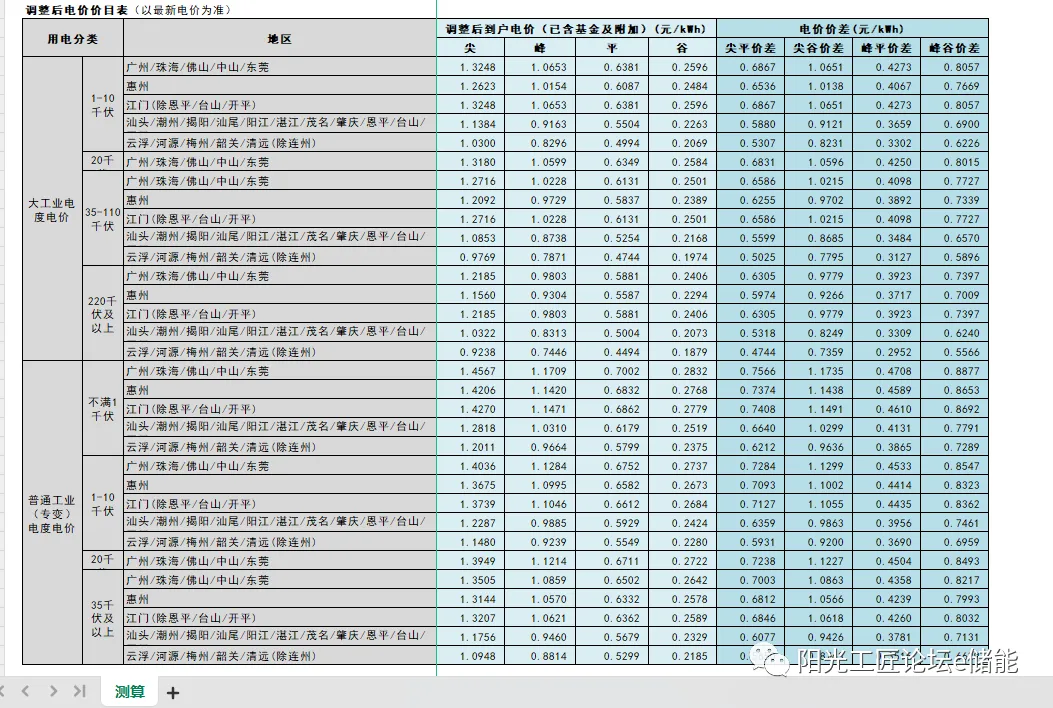Select the cell with value 1.1384
This screenshot has width=1053, height=708.
pos(470,124)
